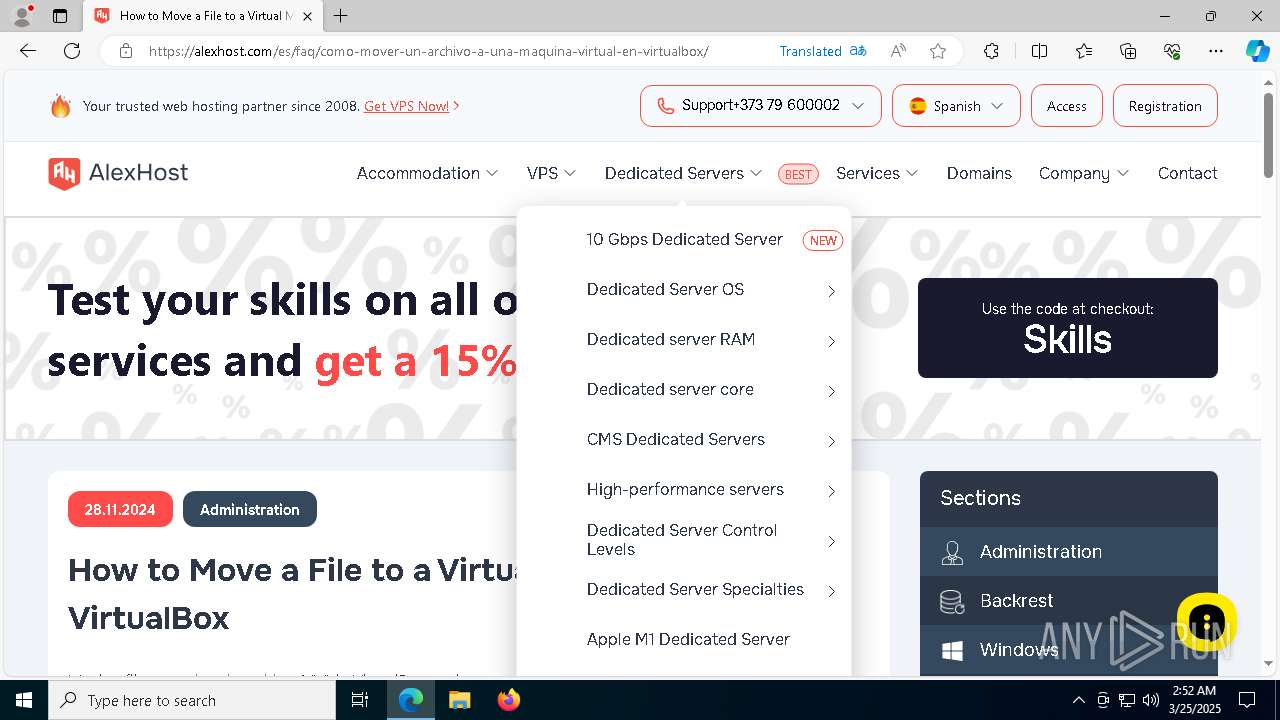Open the tab actions menu icon
1280x720 pixels.
pyautogui.click(x=60, y=16)
